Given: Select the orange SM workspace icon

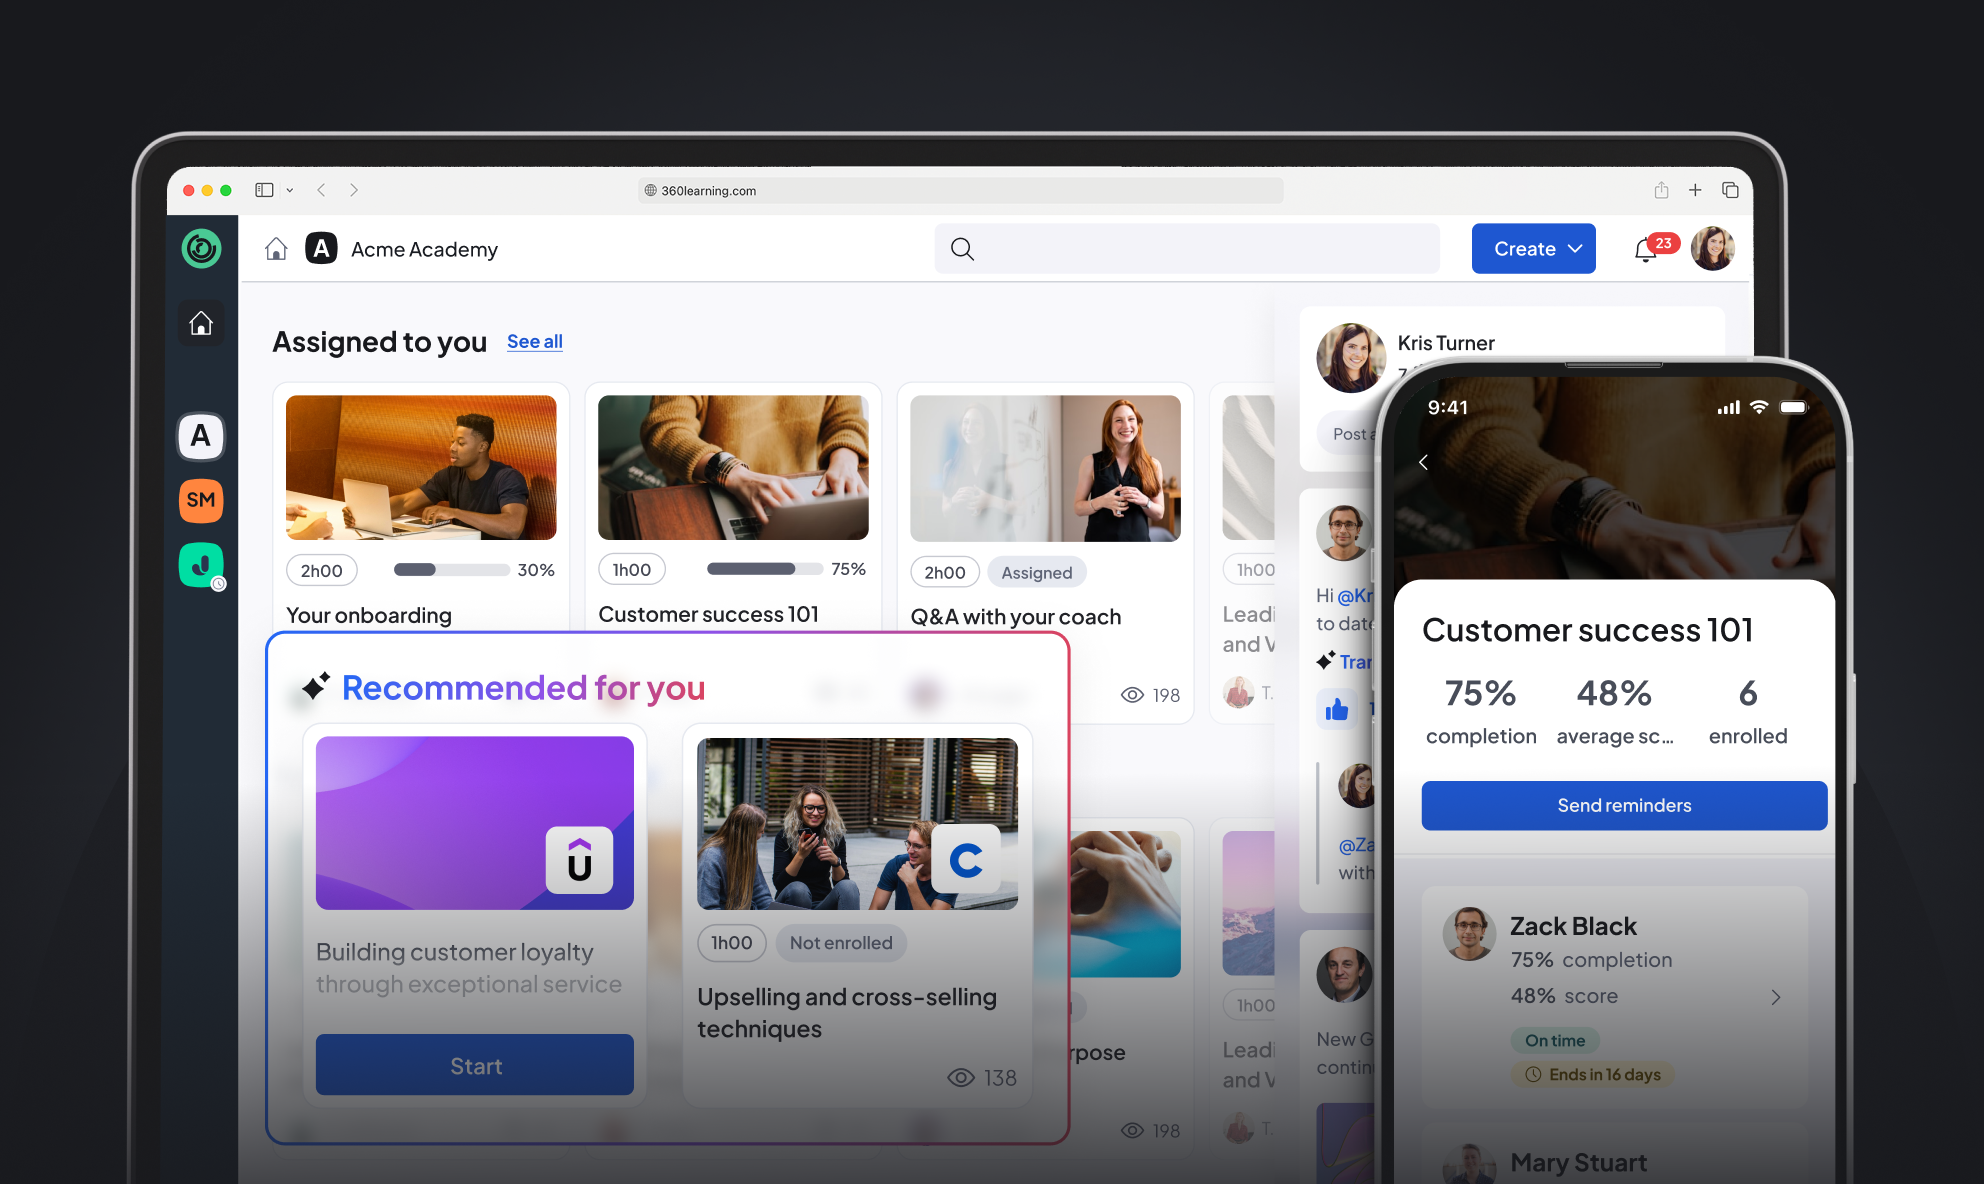Looking at the screenshot, I should coord(201,500).
